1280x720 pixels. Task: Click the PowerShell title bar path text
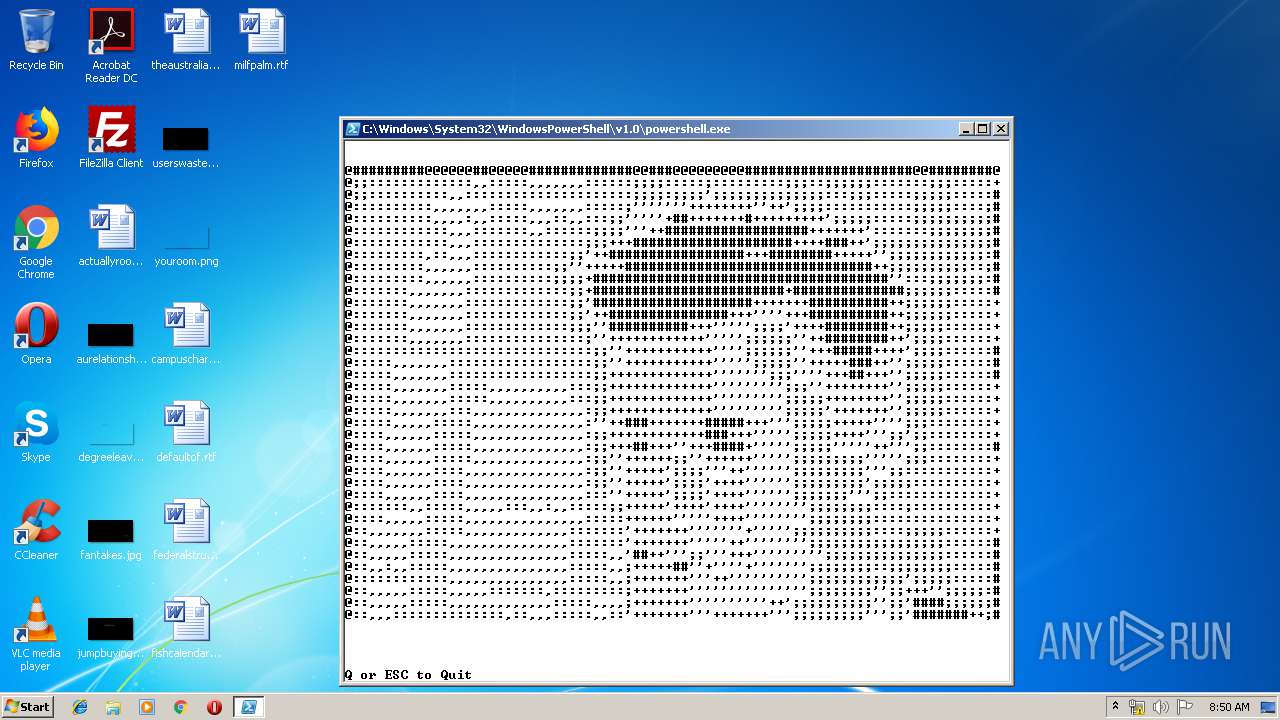[546, 129]
